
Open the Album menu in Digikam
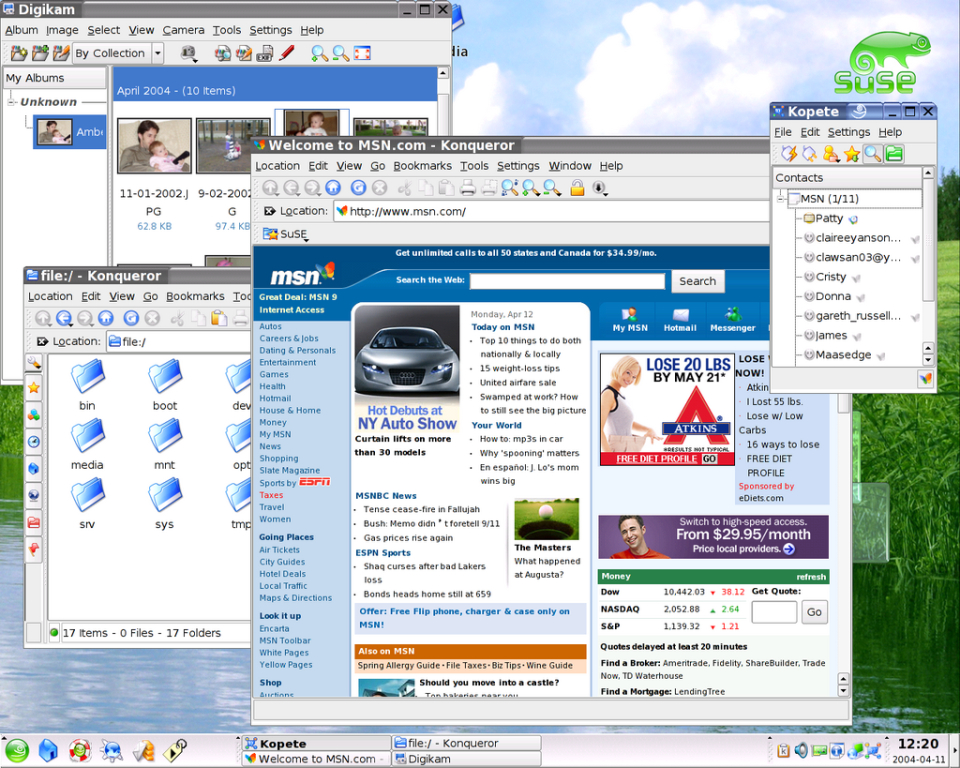pyautogui.click(x=21, y=30)
